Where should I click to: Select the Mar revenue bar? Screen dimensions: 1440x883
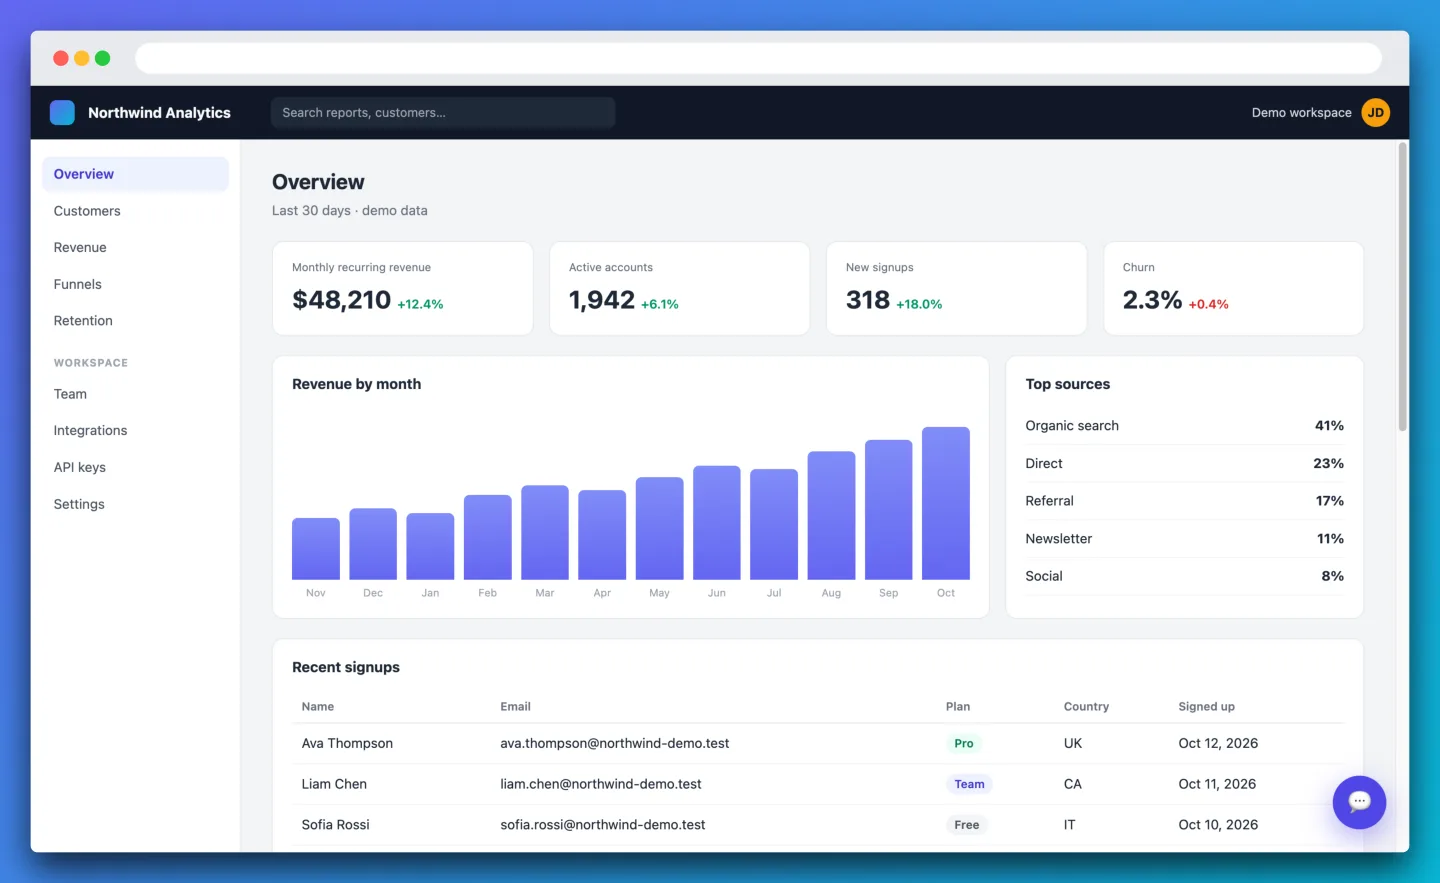point(545,532)
